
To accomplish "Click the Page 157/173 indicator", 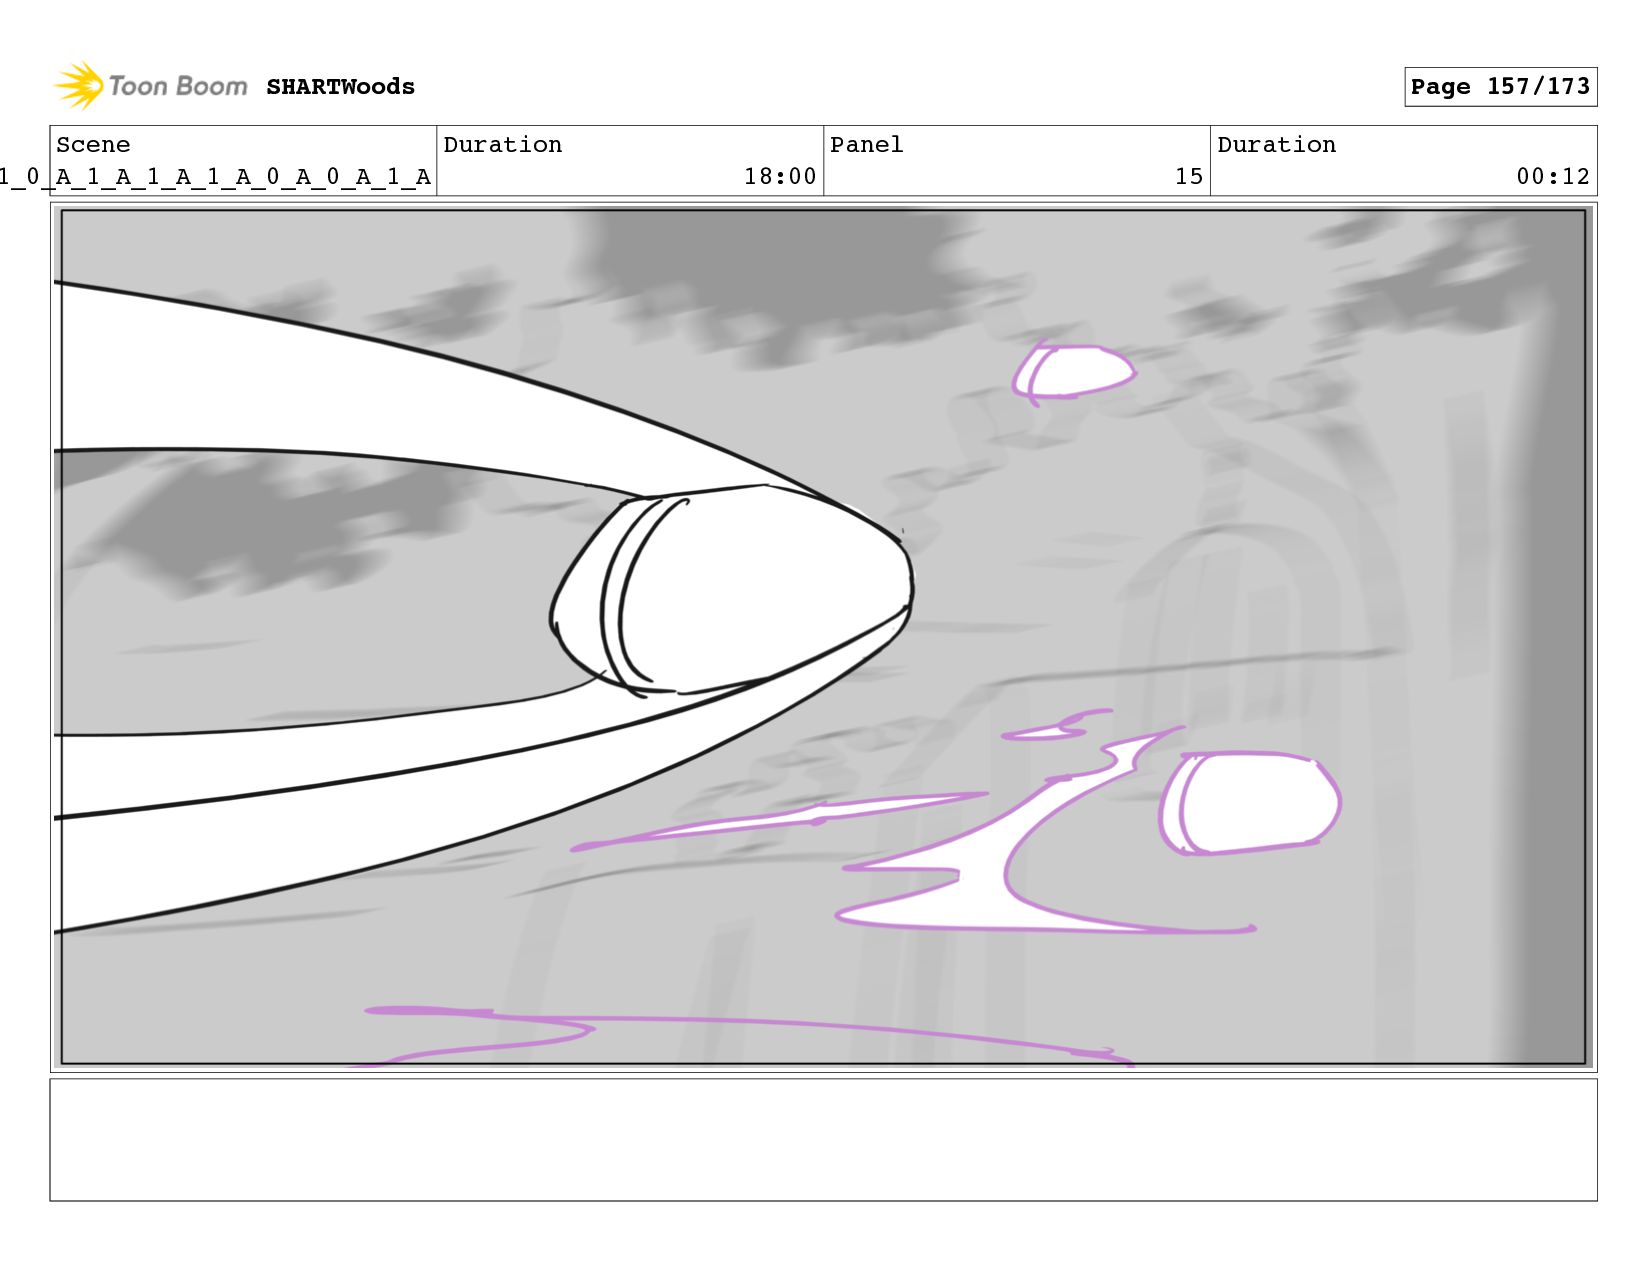I will click(x=1500, y=87).
